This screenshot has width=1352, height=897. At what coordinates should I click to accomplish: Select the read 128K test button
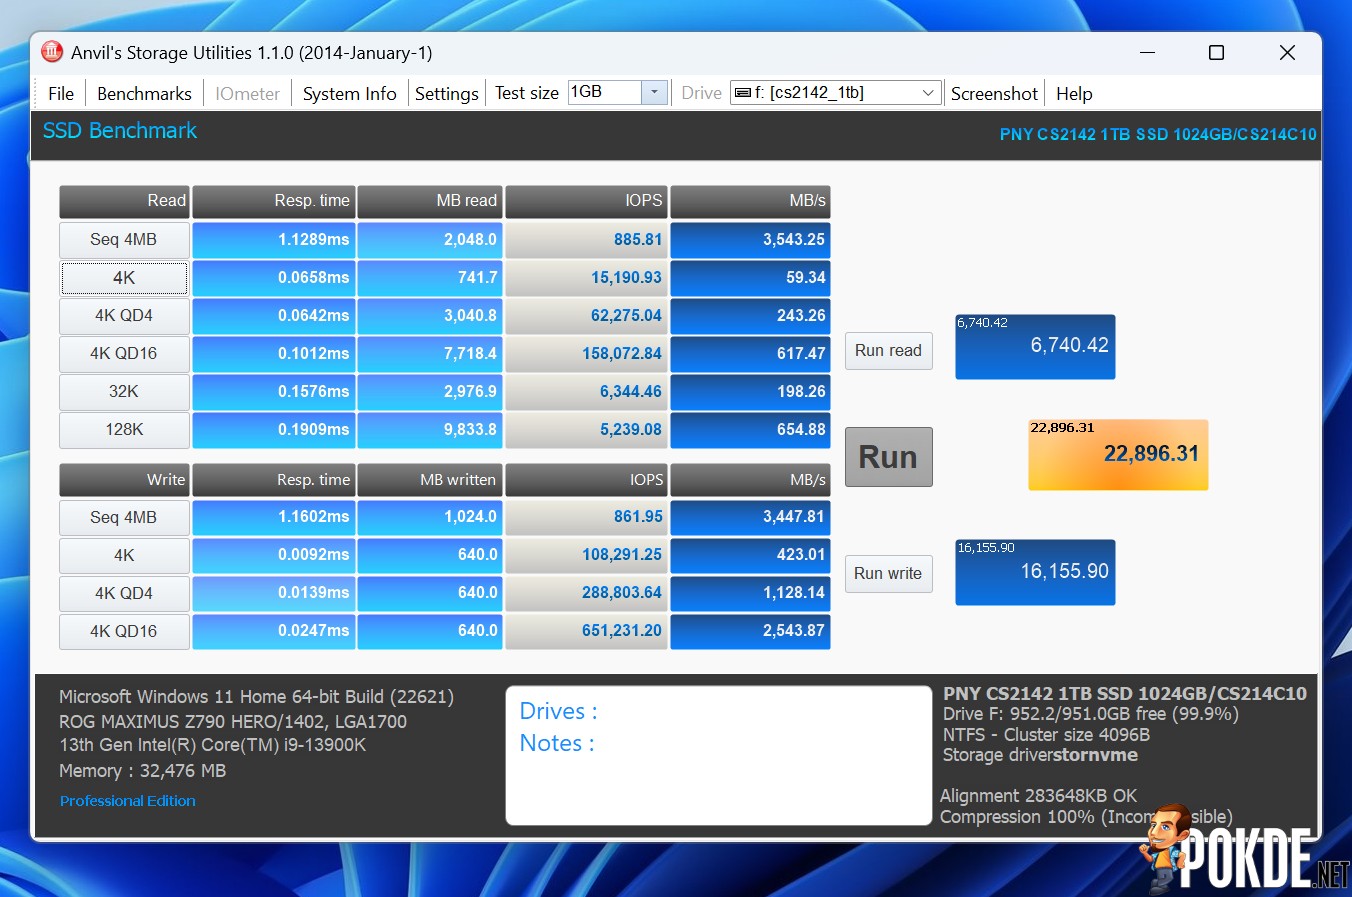pyautogui.click(x=124, y=430)
